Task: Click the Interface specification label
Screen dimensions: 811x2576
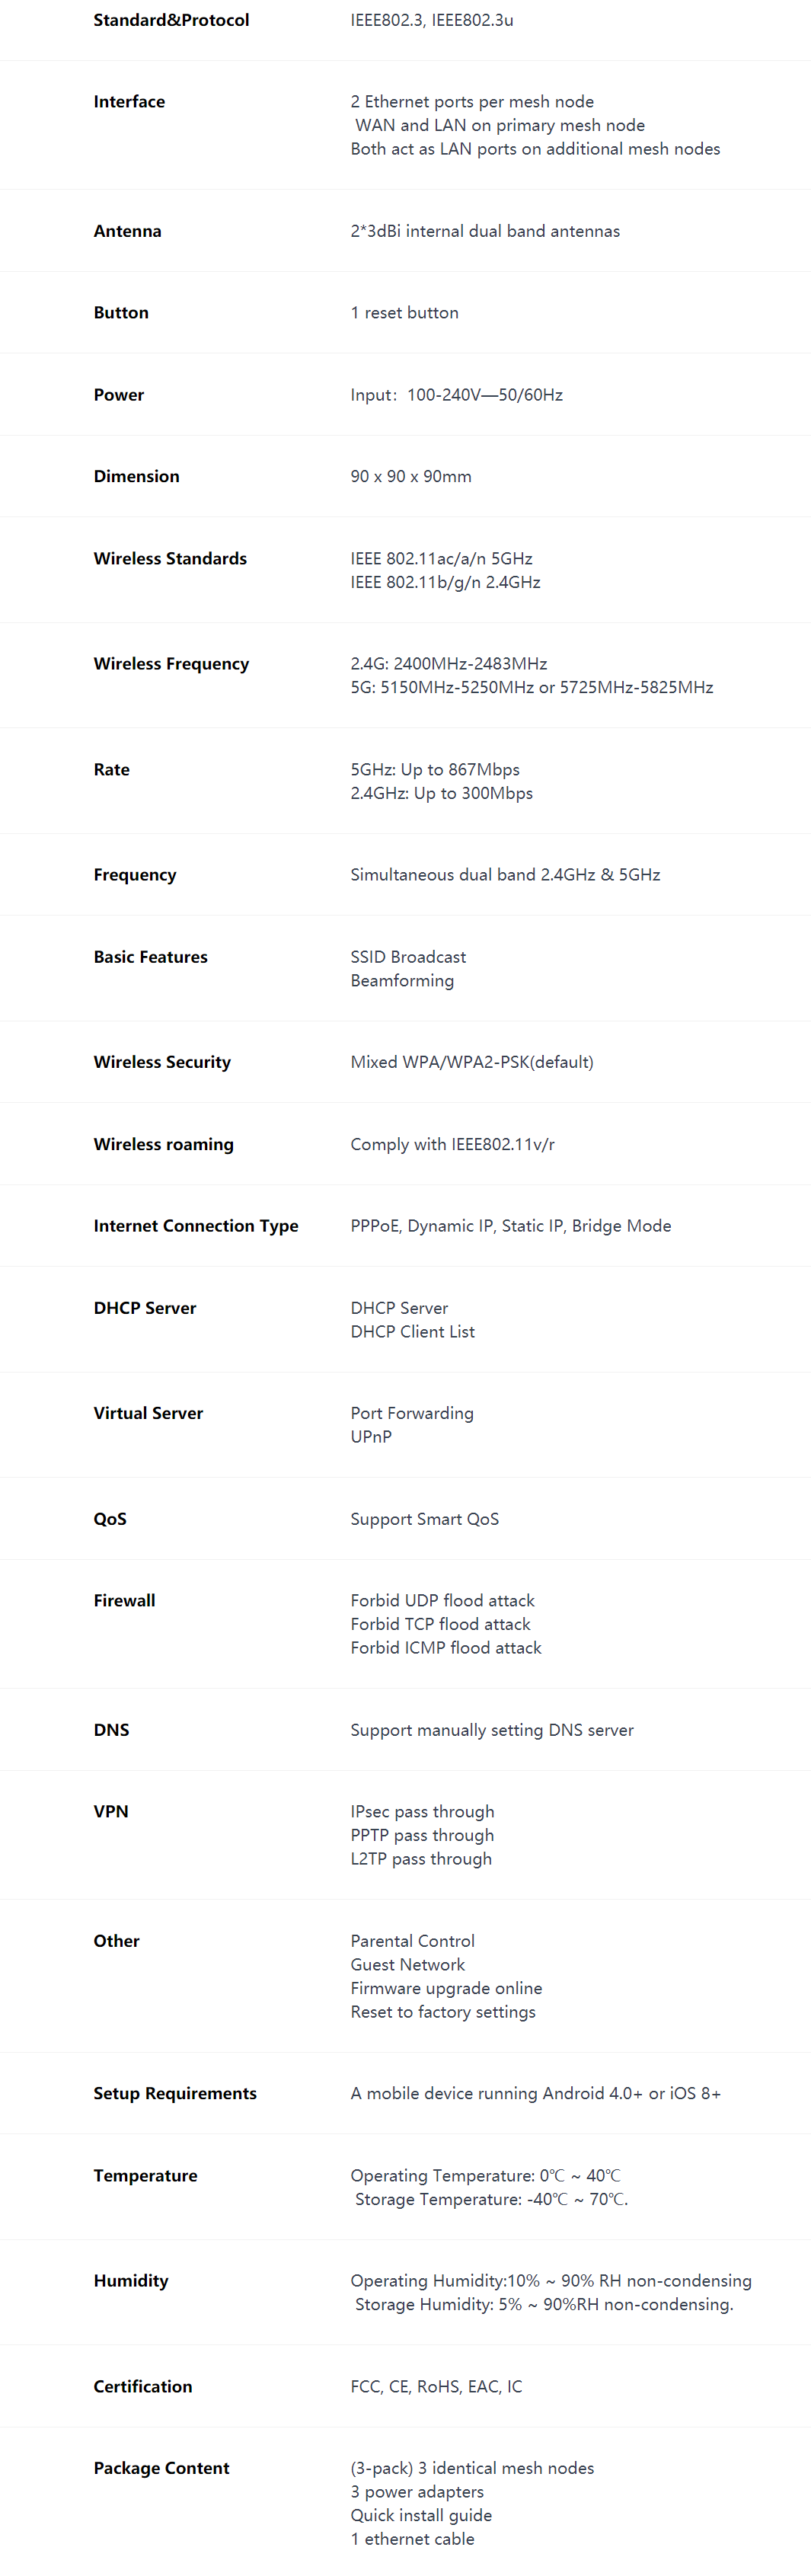Action: (129, 102)
